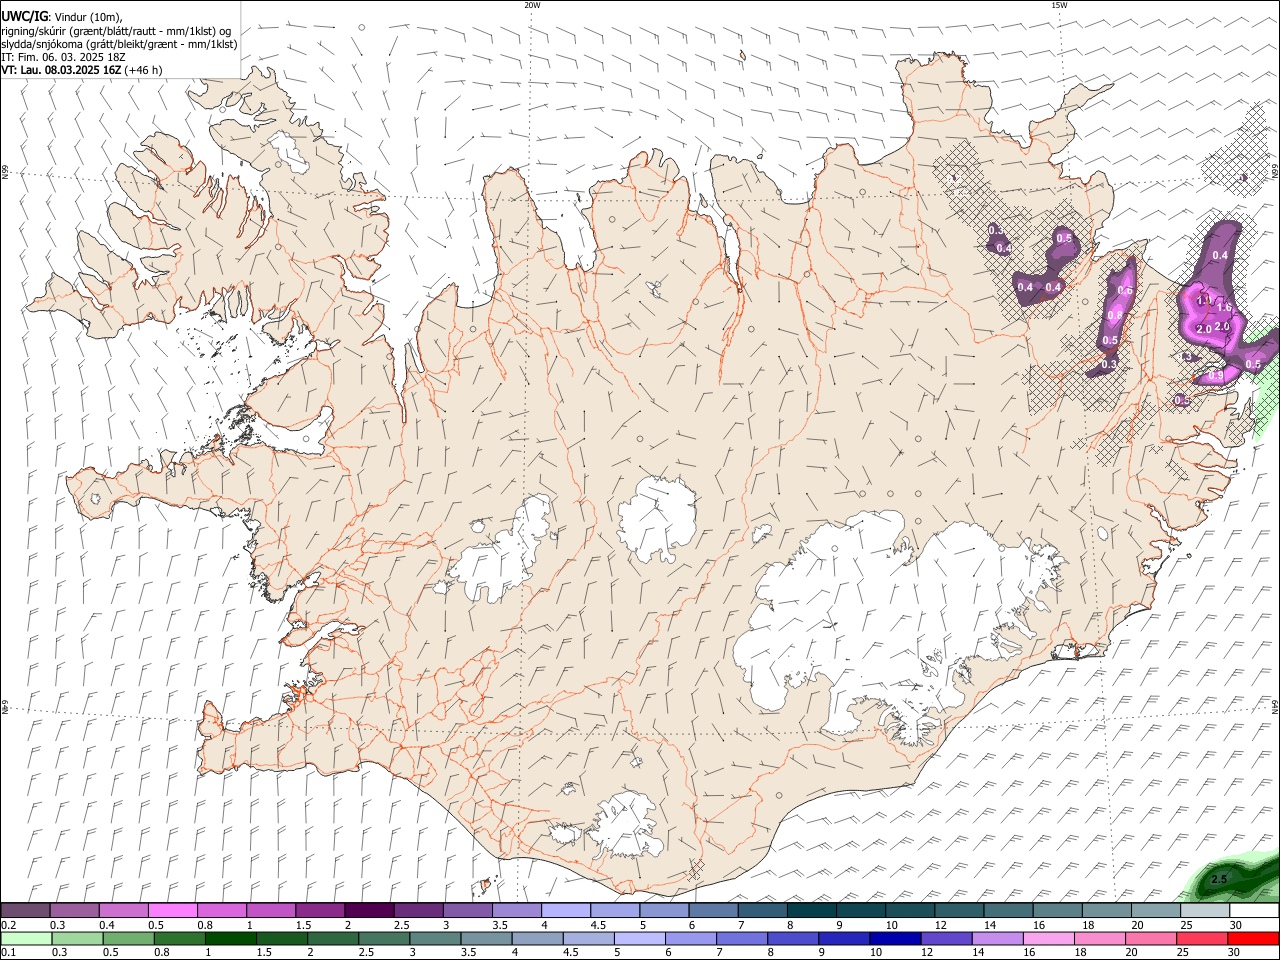Click the light lavender swatch in top legend row
The width and height of the screenshot is (1280, 960).
[565, 911]
